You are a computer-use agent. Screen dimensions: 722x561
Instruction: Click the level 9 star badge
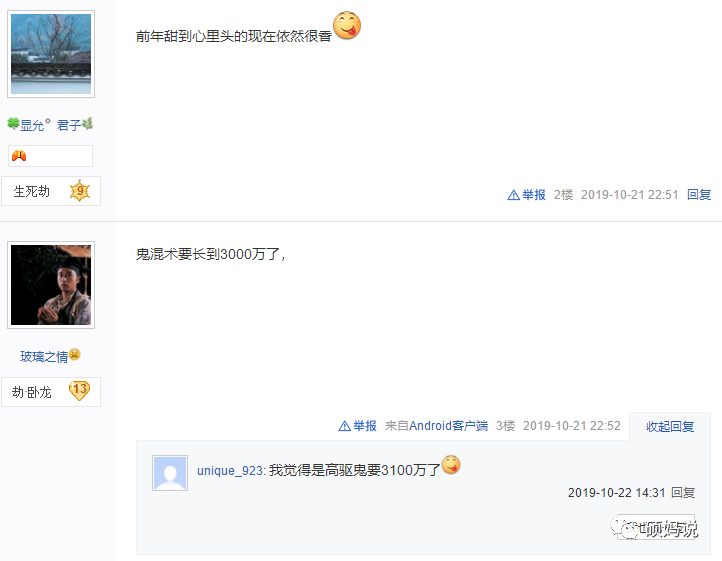(80, 191)
